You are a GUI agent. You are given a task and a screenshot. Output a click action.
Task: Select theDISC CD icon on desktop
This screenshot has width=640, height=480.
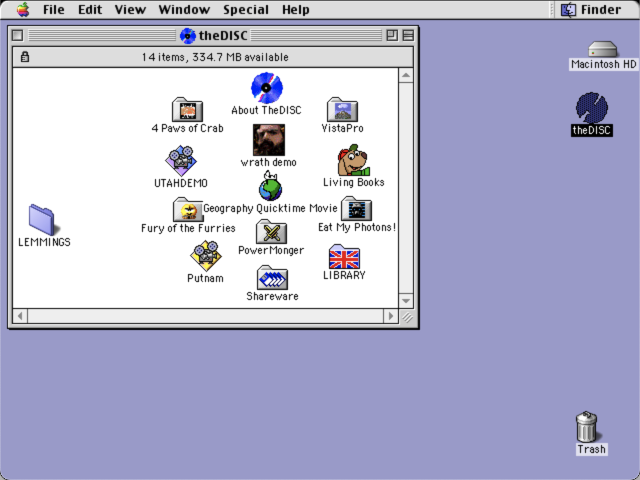pos(592,108)
